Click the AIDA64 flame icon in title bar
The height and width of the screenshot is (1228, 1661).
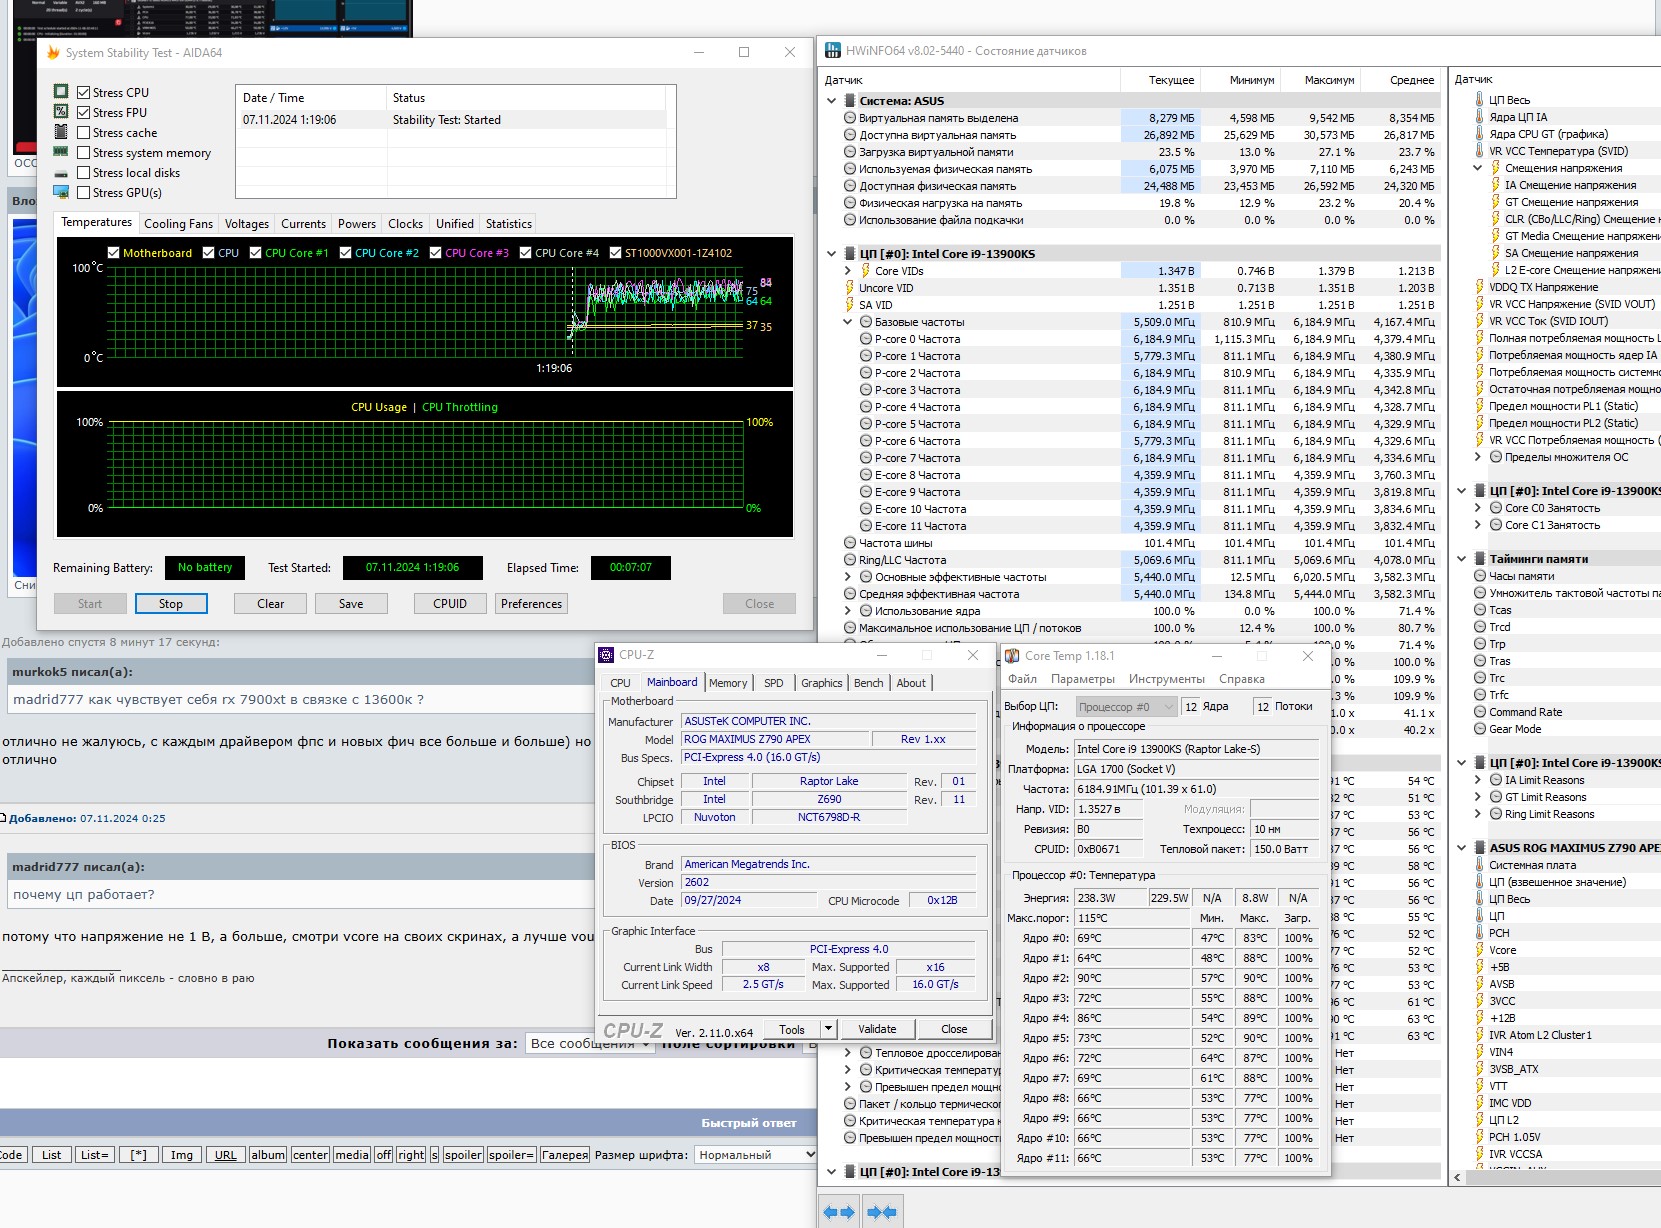(x=53, y=53)
